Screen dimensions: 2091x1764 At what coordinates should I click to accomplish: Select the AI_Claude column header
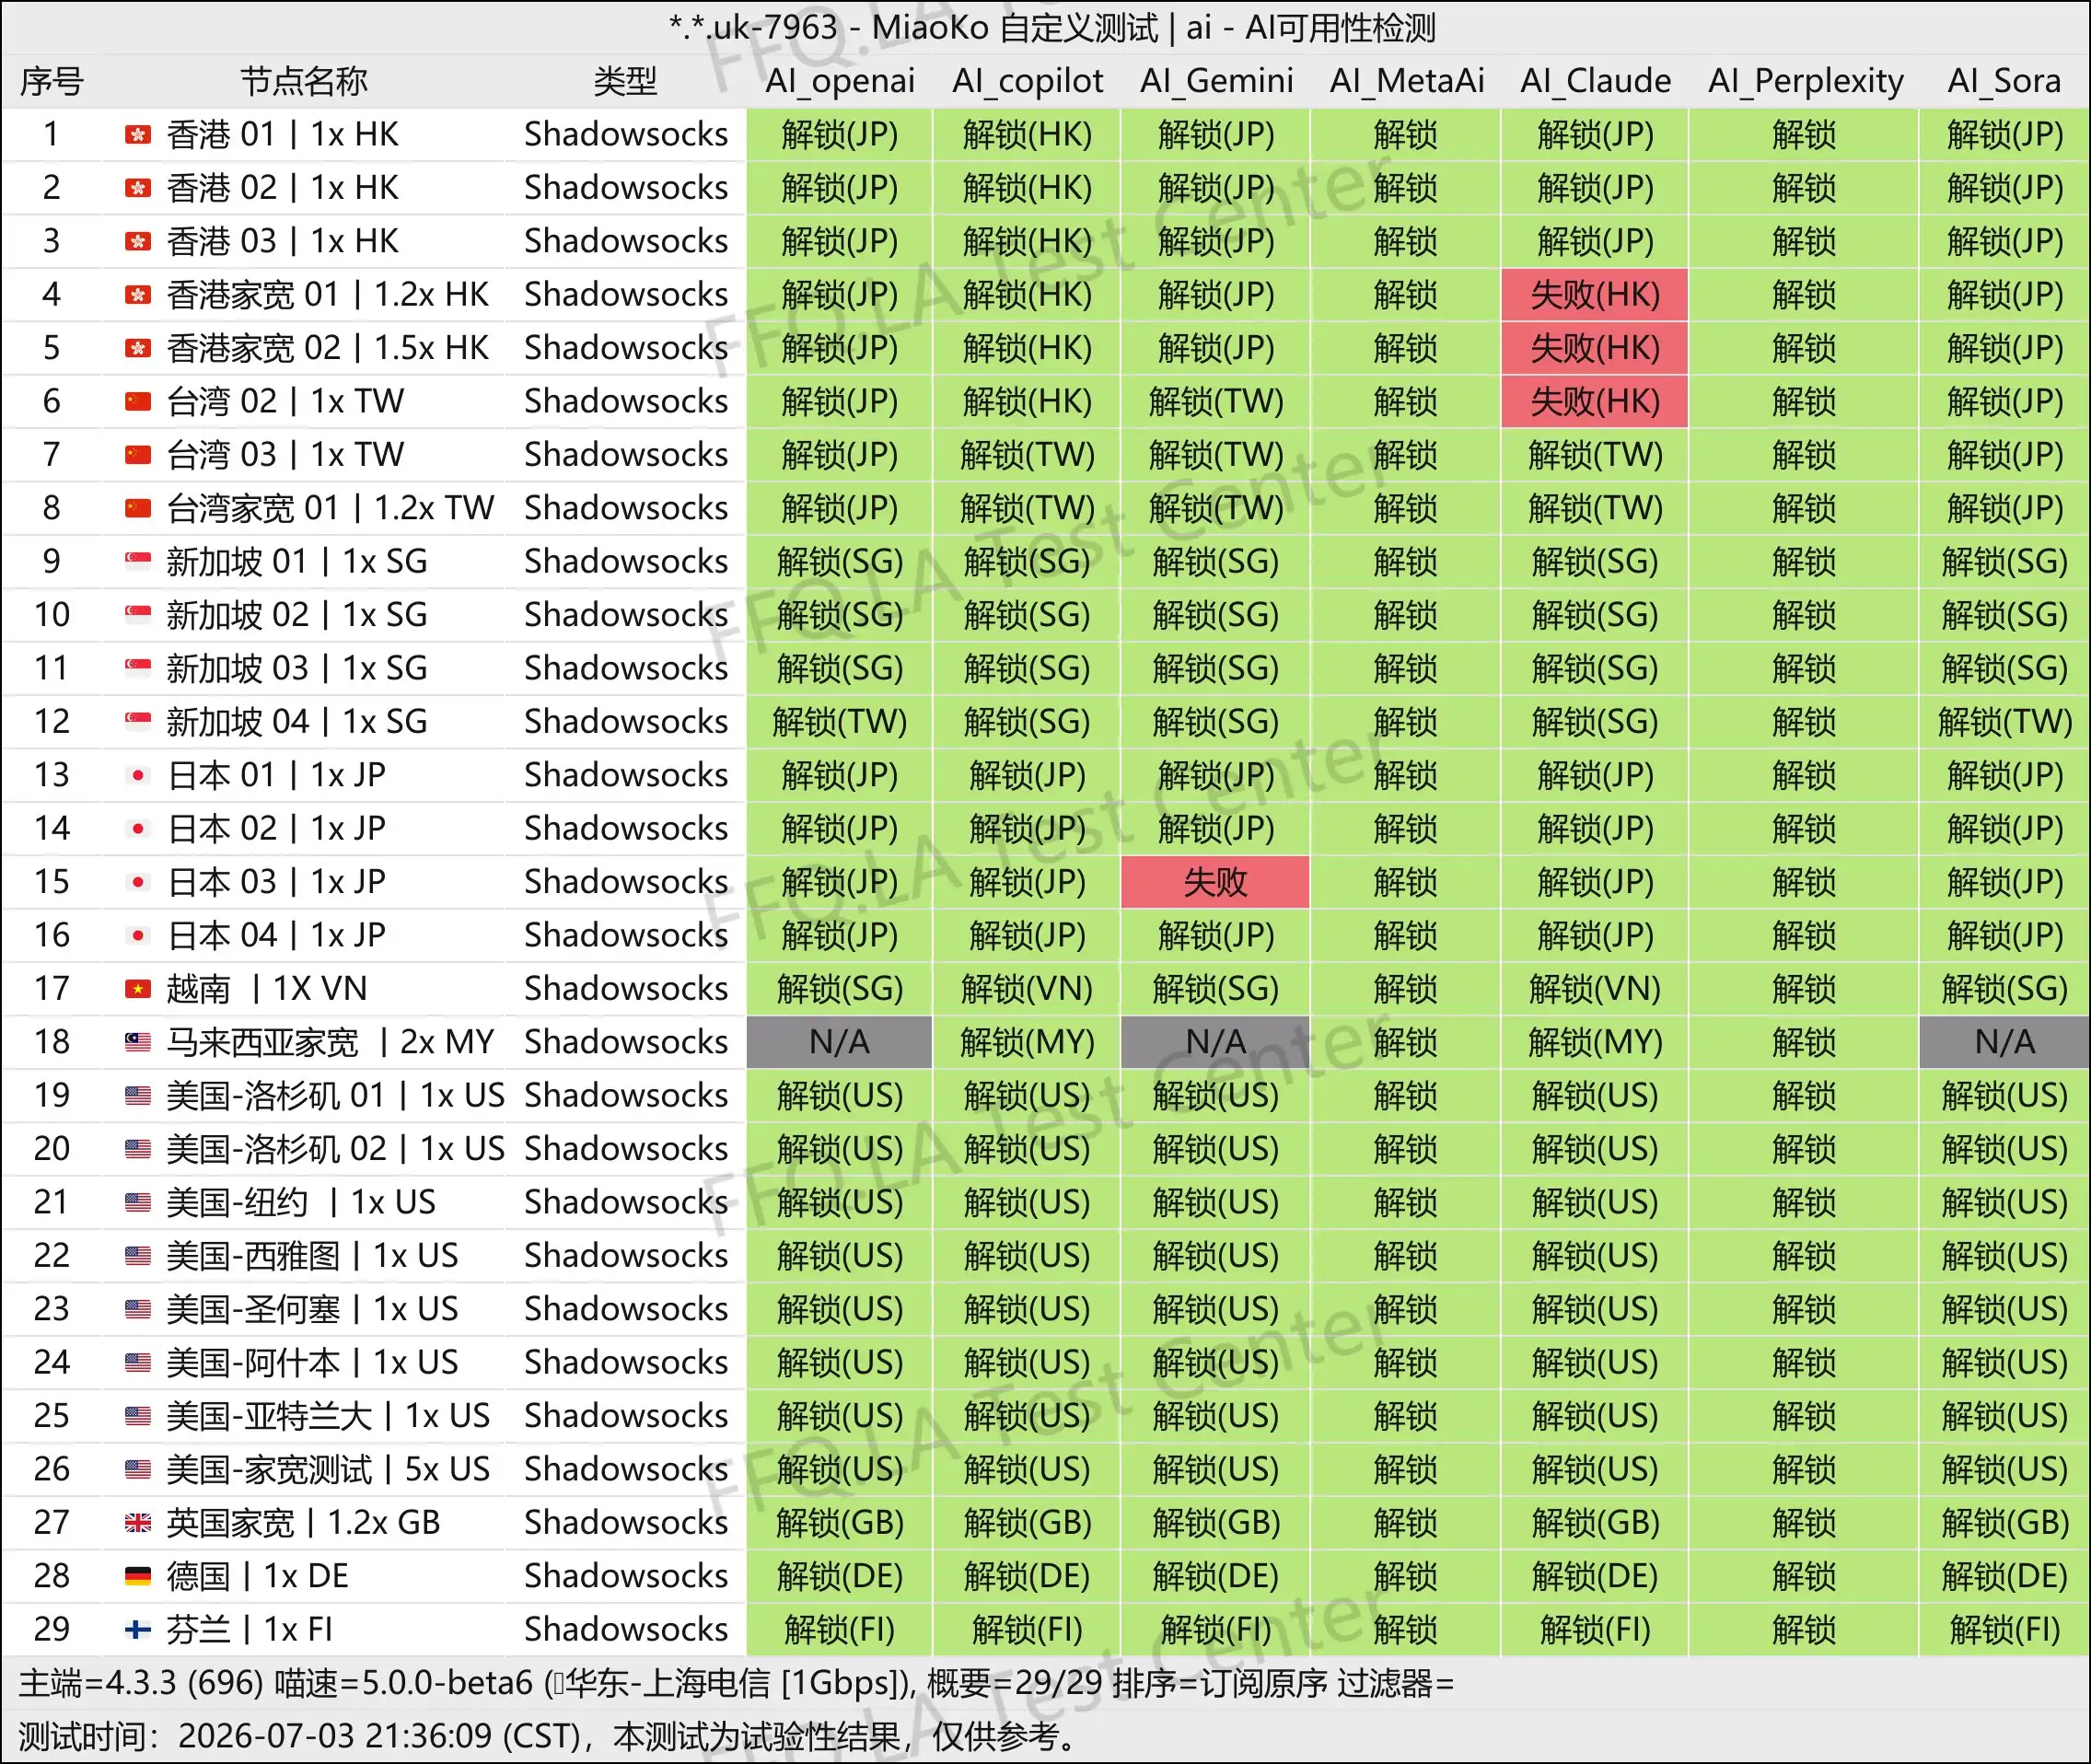coord(1595,81)
